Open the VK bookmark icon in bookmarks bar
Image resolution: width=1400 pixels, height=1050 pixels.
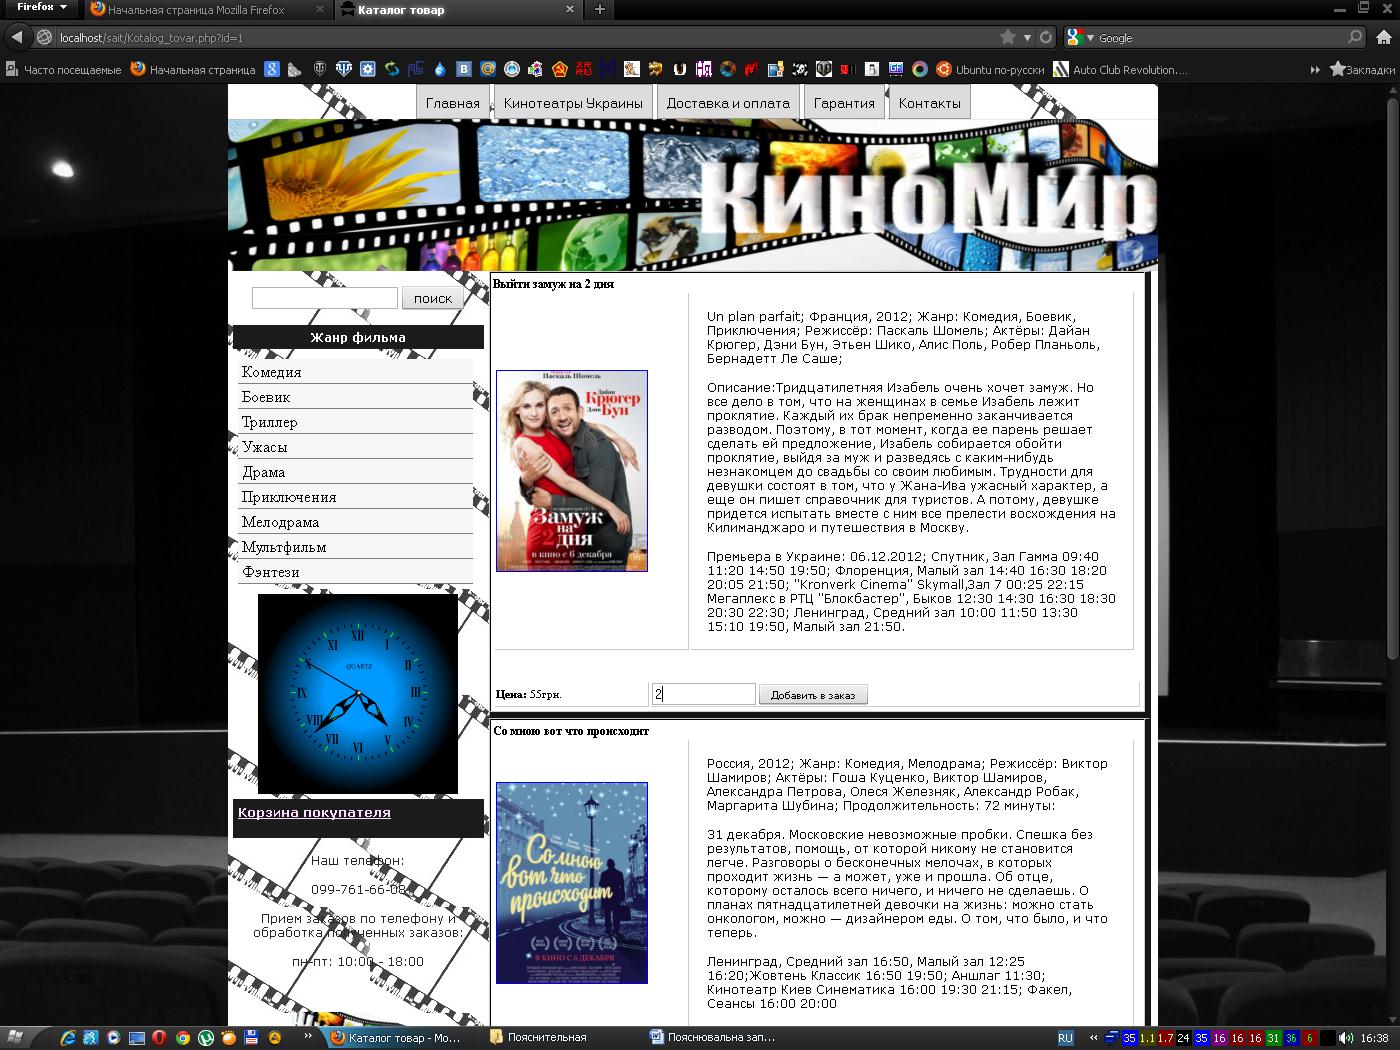[464, 69]
